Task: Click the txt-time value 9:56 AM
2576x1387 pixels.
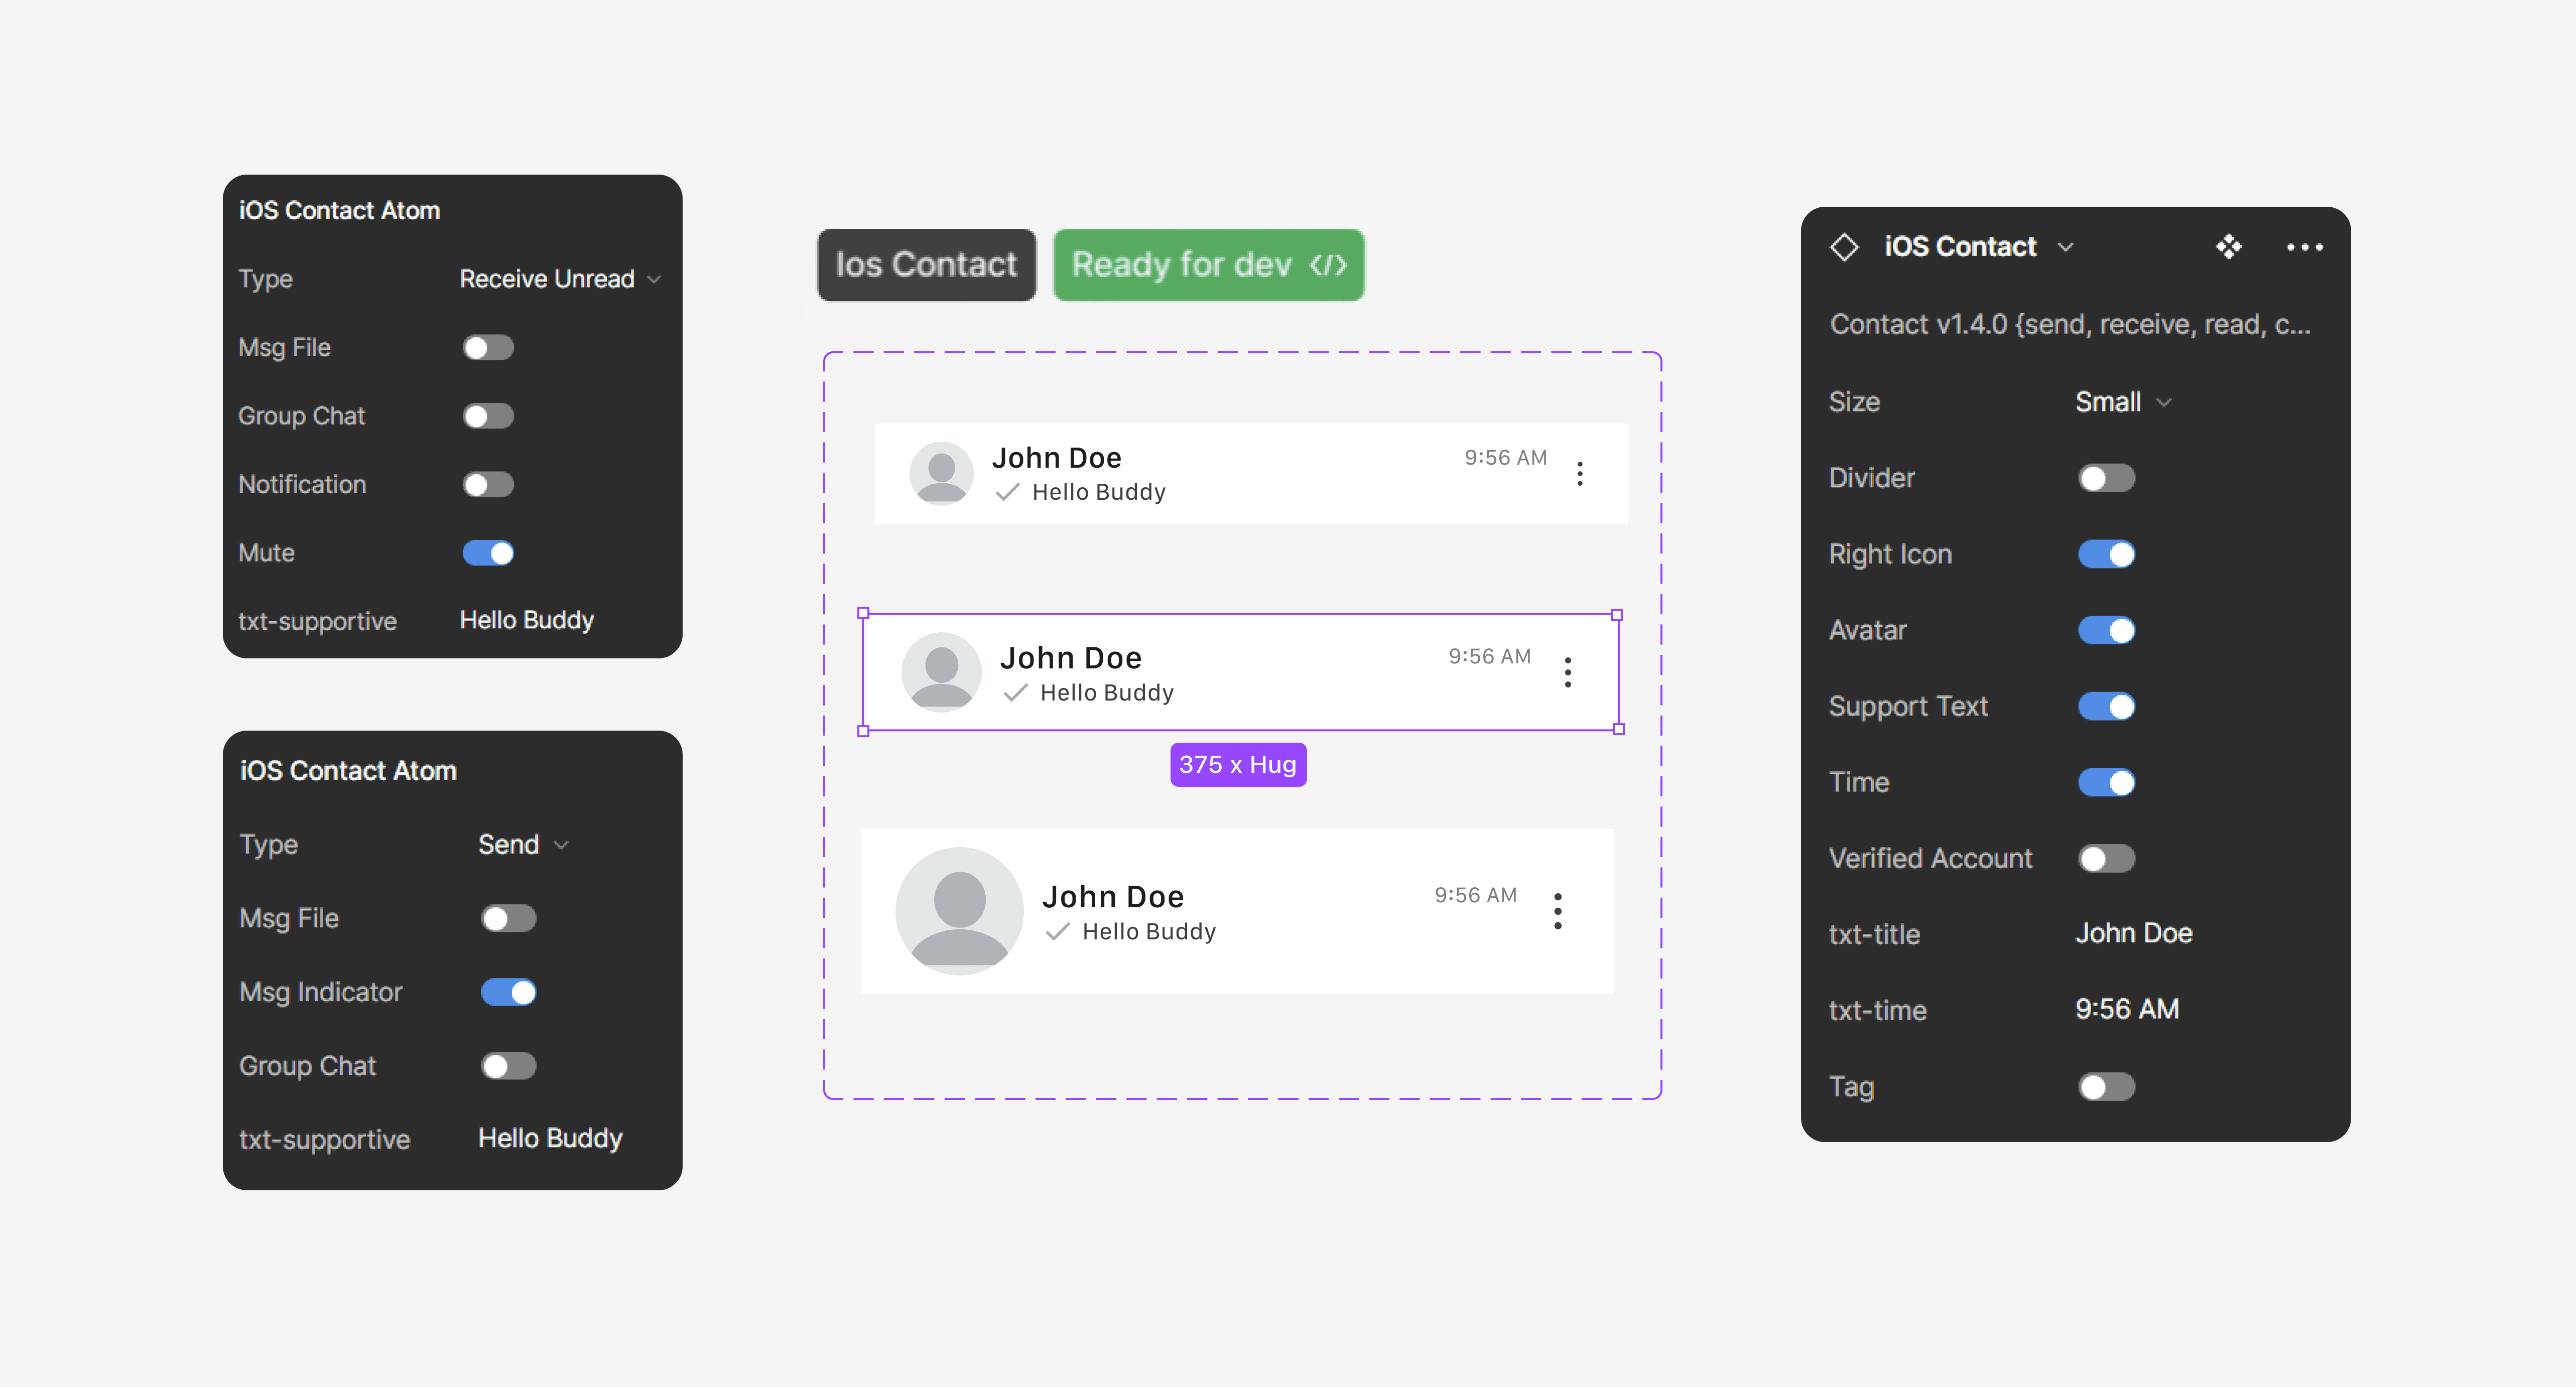Action: 2127,1009
